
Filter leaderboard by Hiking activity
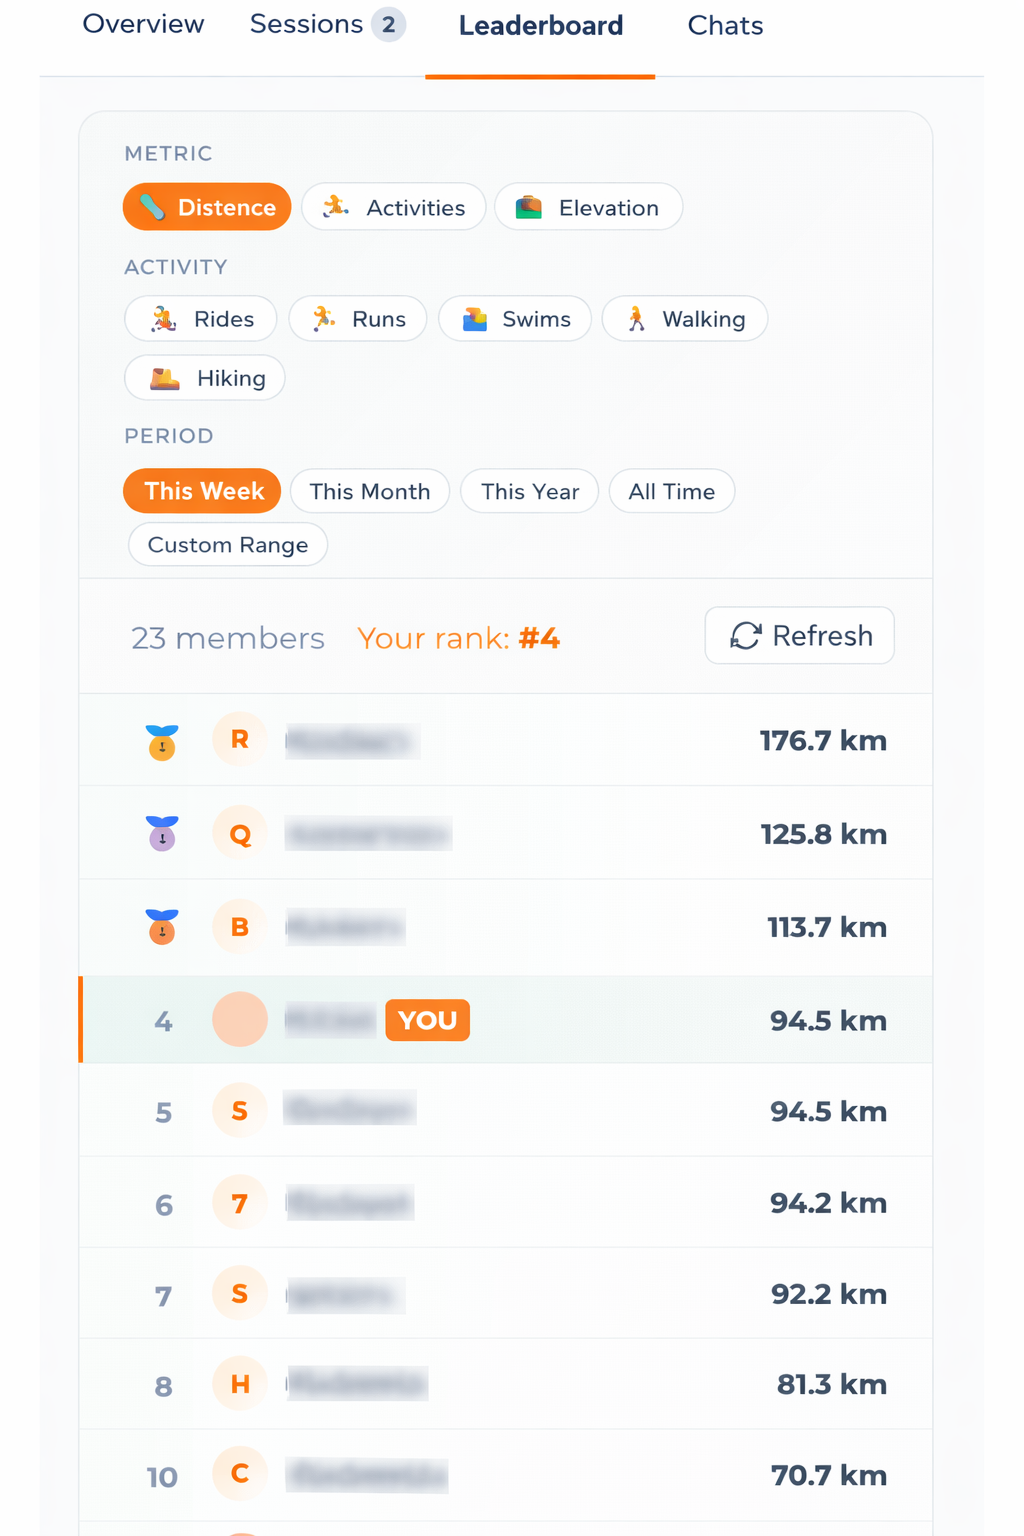pyautogui.click(x=205, y=378)
